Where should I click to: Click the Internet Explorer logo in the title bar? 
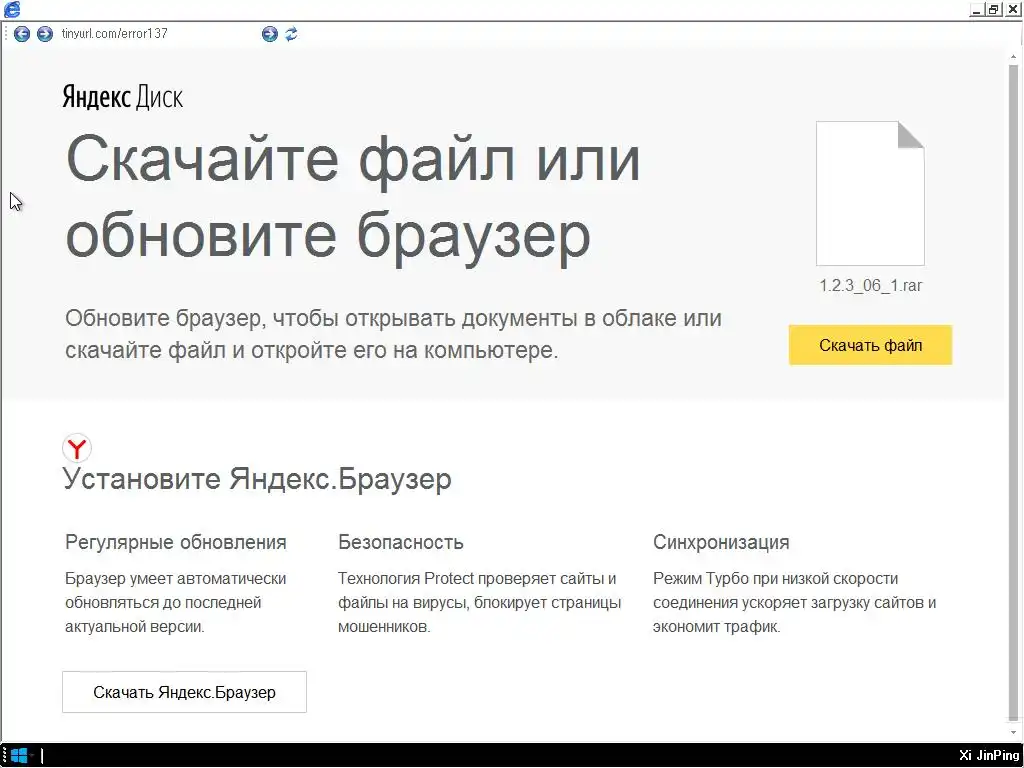[12, 9]
